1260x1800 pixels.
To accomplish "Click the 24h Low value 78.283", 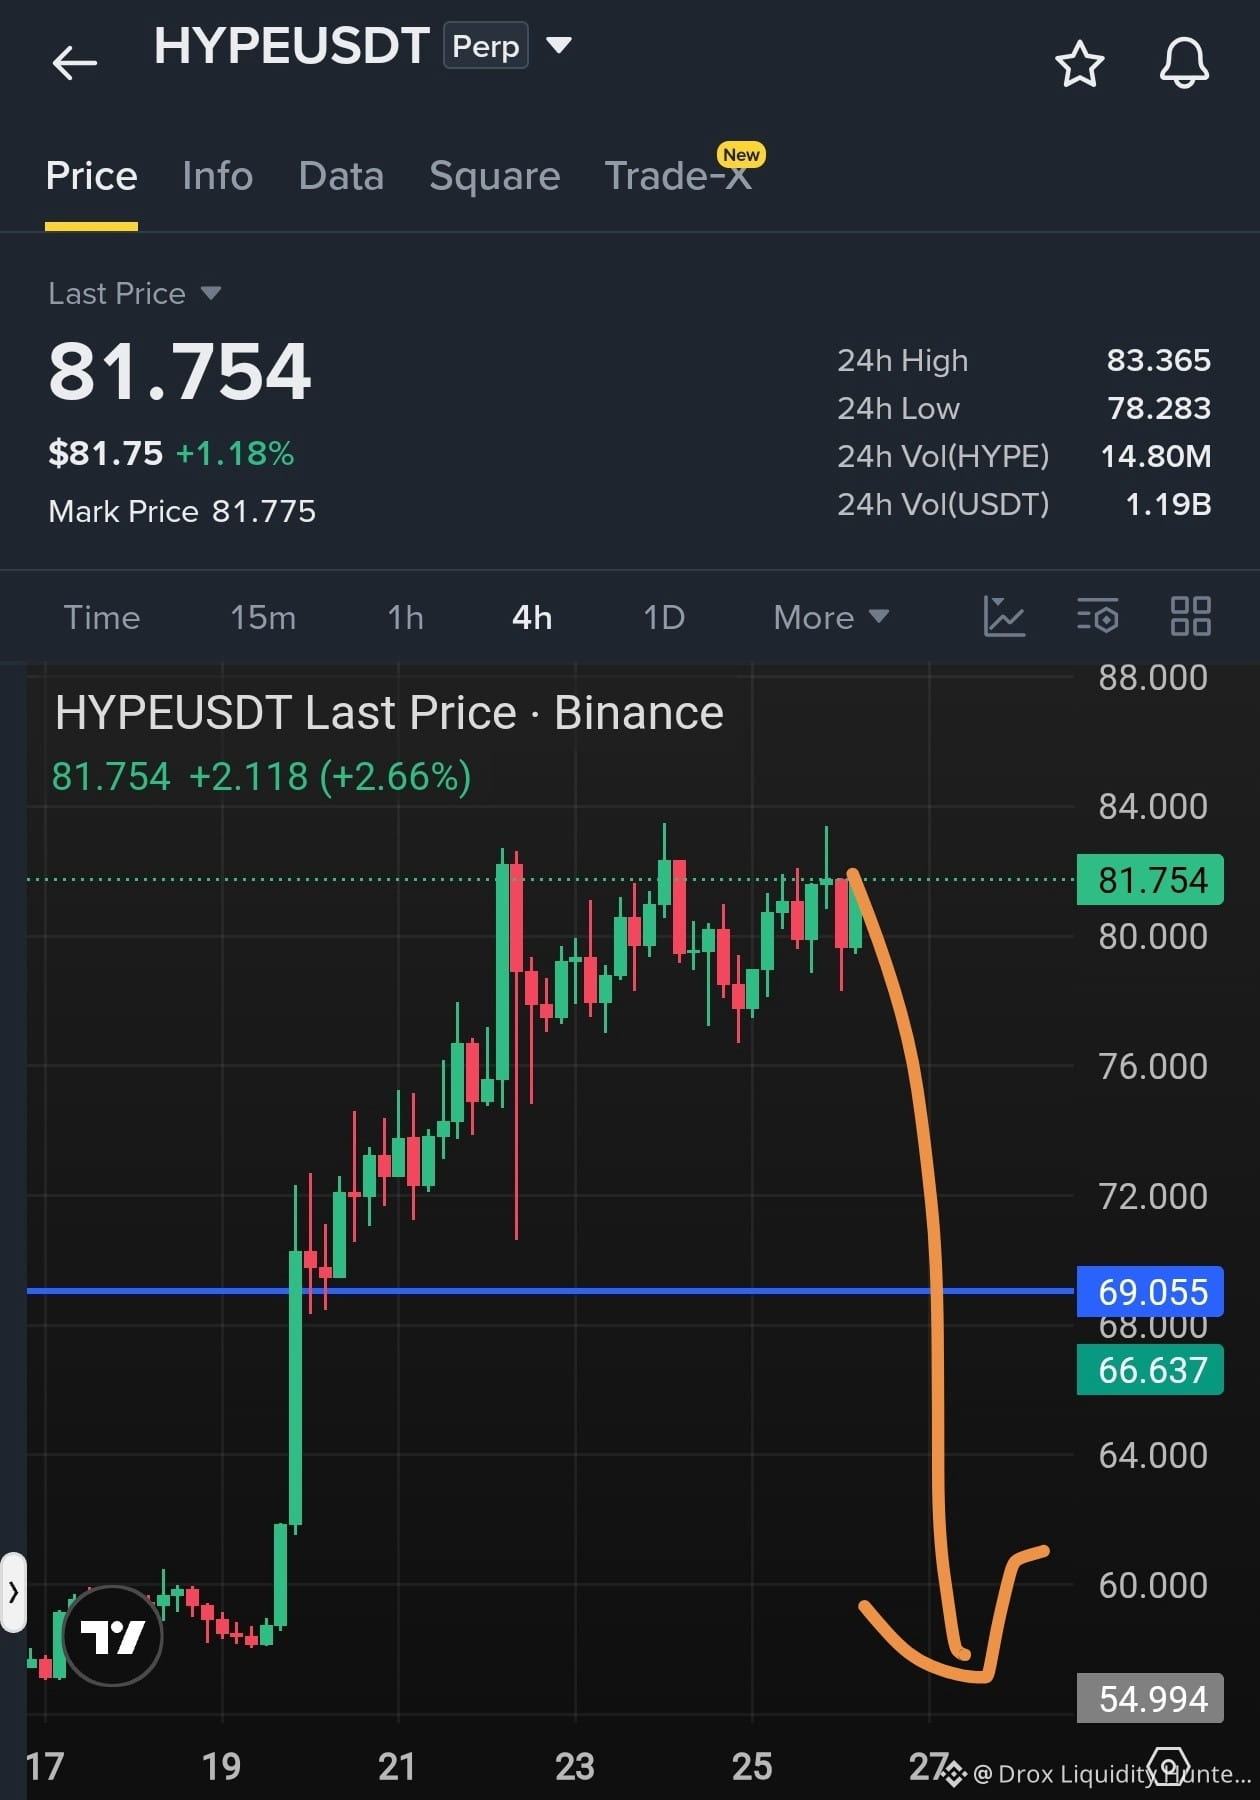I will click(1158, 408).
